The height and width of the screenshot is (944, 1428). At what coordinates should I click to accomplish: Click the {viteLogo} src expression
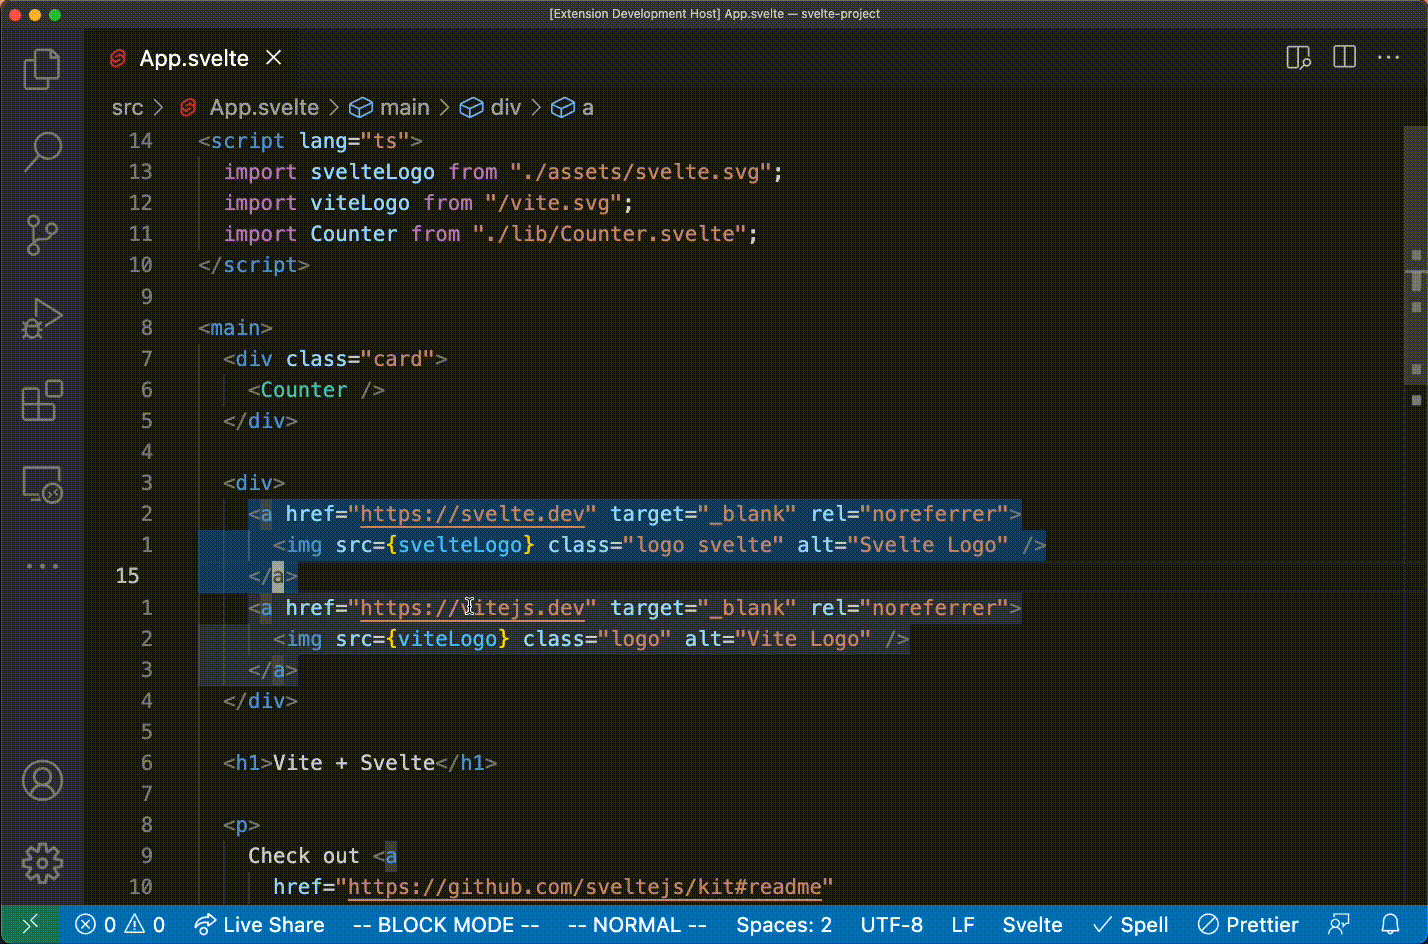coord(448,639)
